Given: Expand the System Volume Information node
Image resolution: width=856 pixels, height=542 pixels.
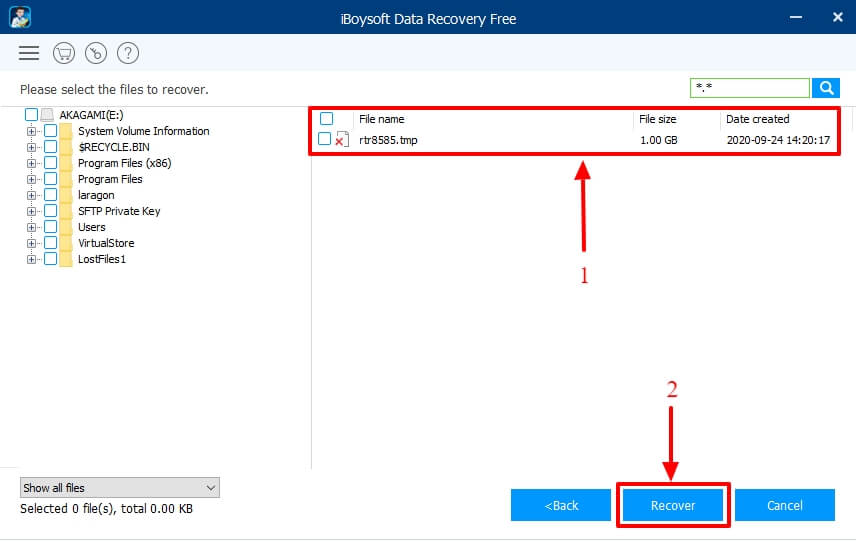Looking at the screenshot, I should coord(32,131).
